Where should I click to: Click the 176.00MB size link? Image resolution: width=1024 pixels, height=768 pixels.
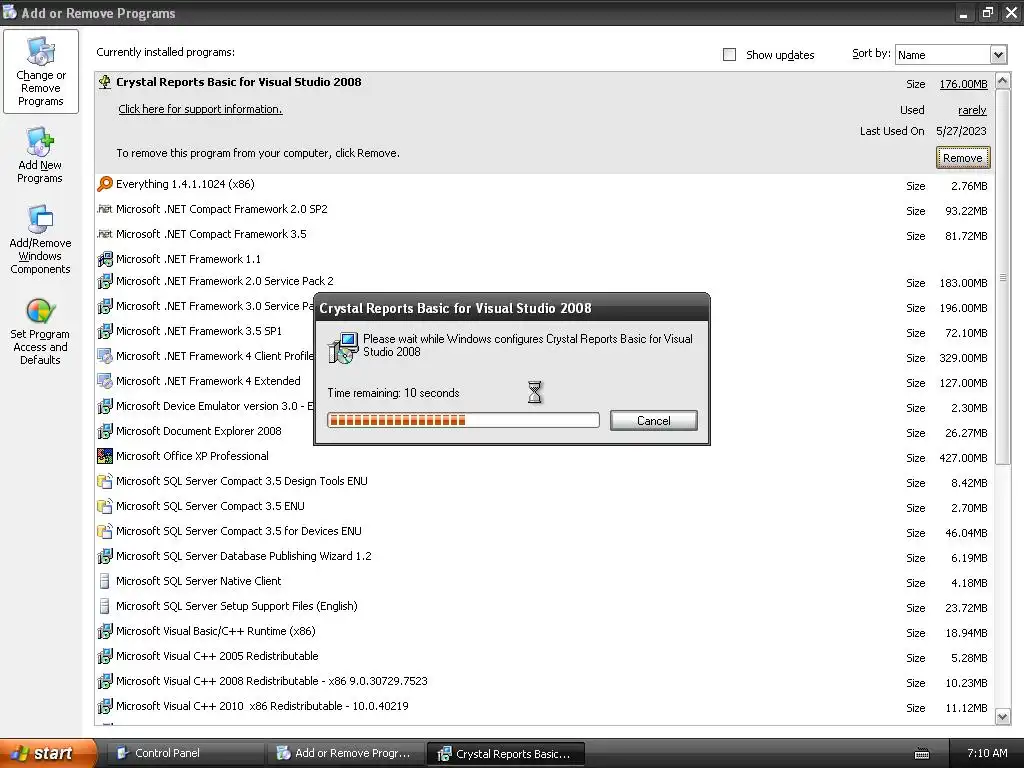point(963,84)
